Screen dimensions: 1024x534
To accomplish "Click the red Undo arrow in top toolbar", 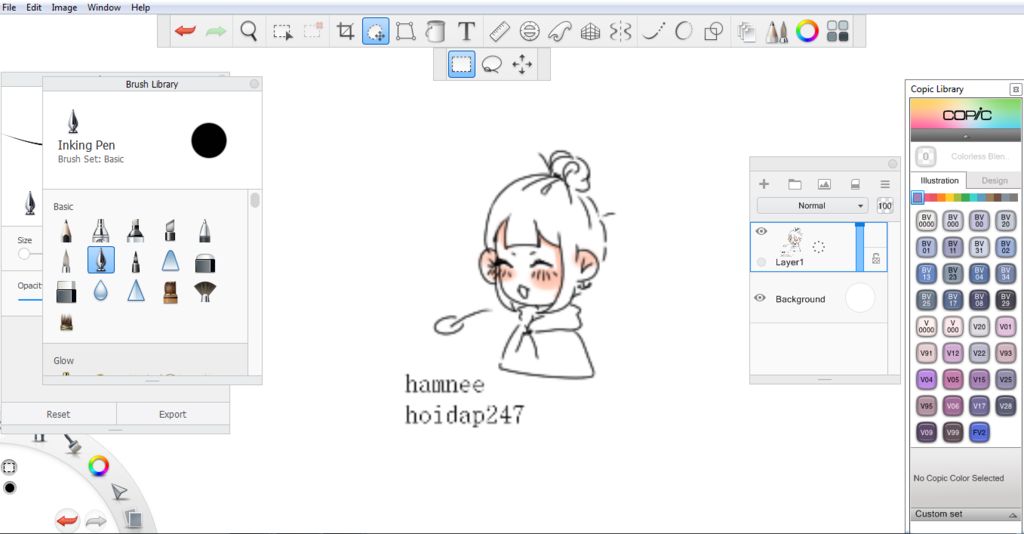I will pos(185,31).
